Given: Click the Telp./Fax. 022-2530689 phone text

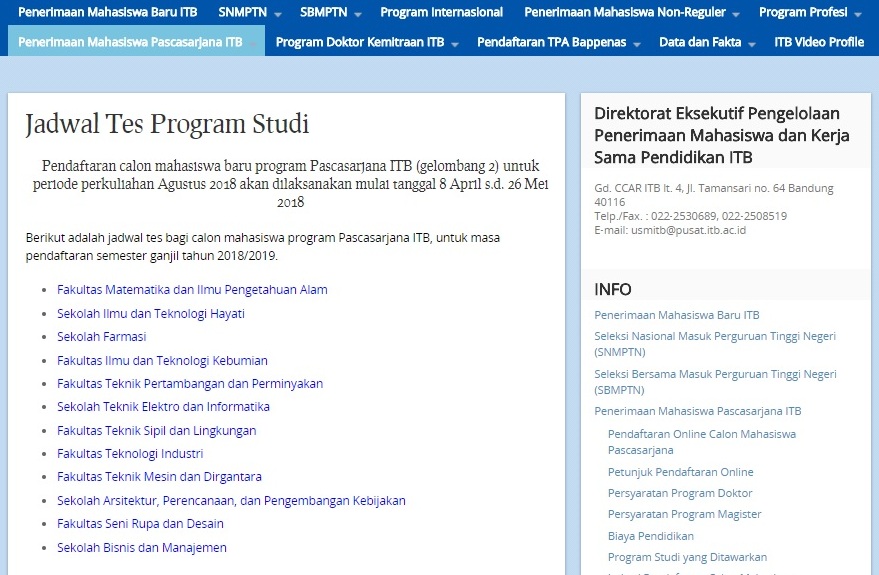Looking at the screenshot, I should (691, 216).
